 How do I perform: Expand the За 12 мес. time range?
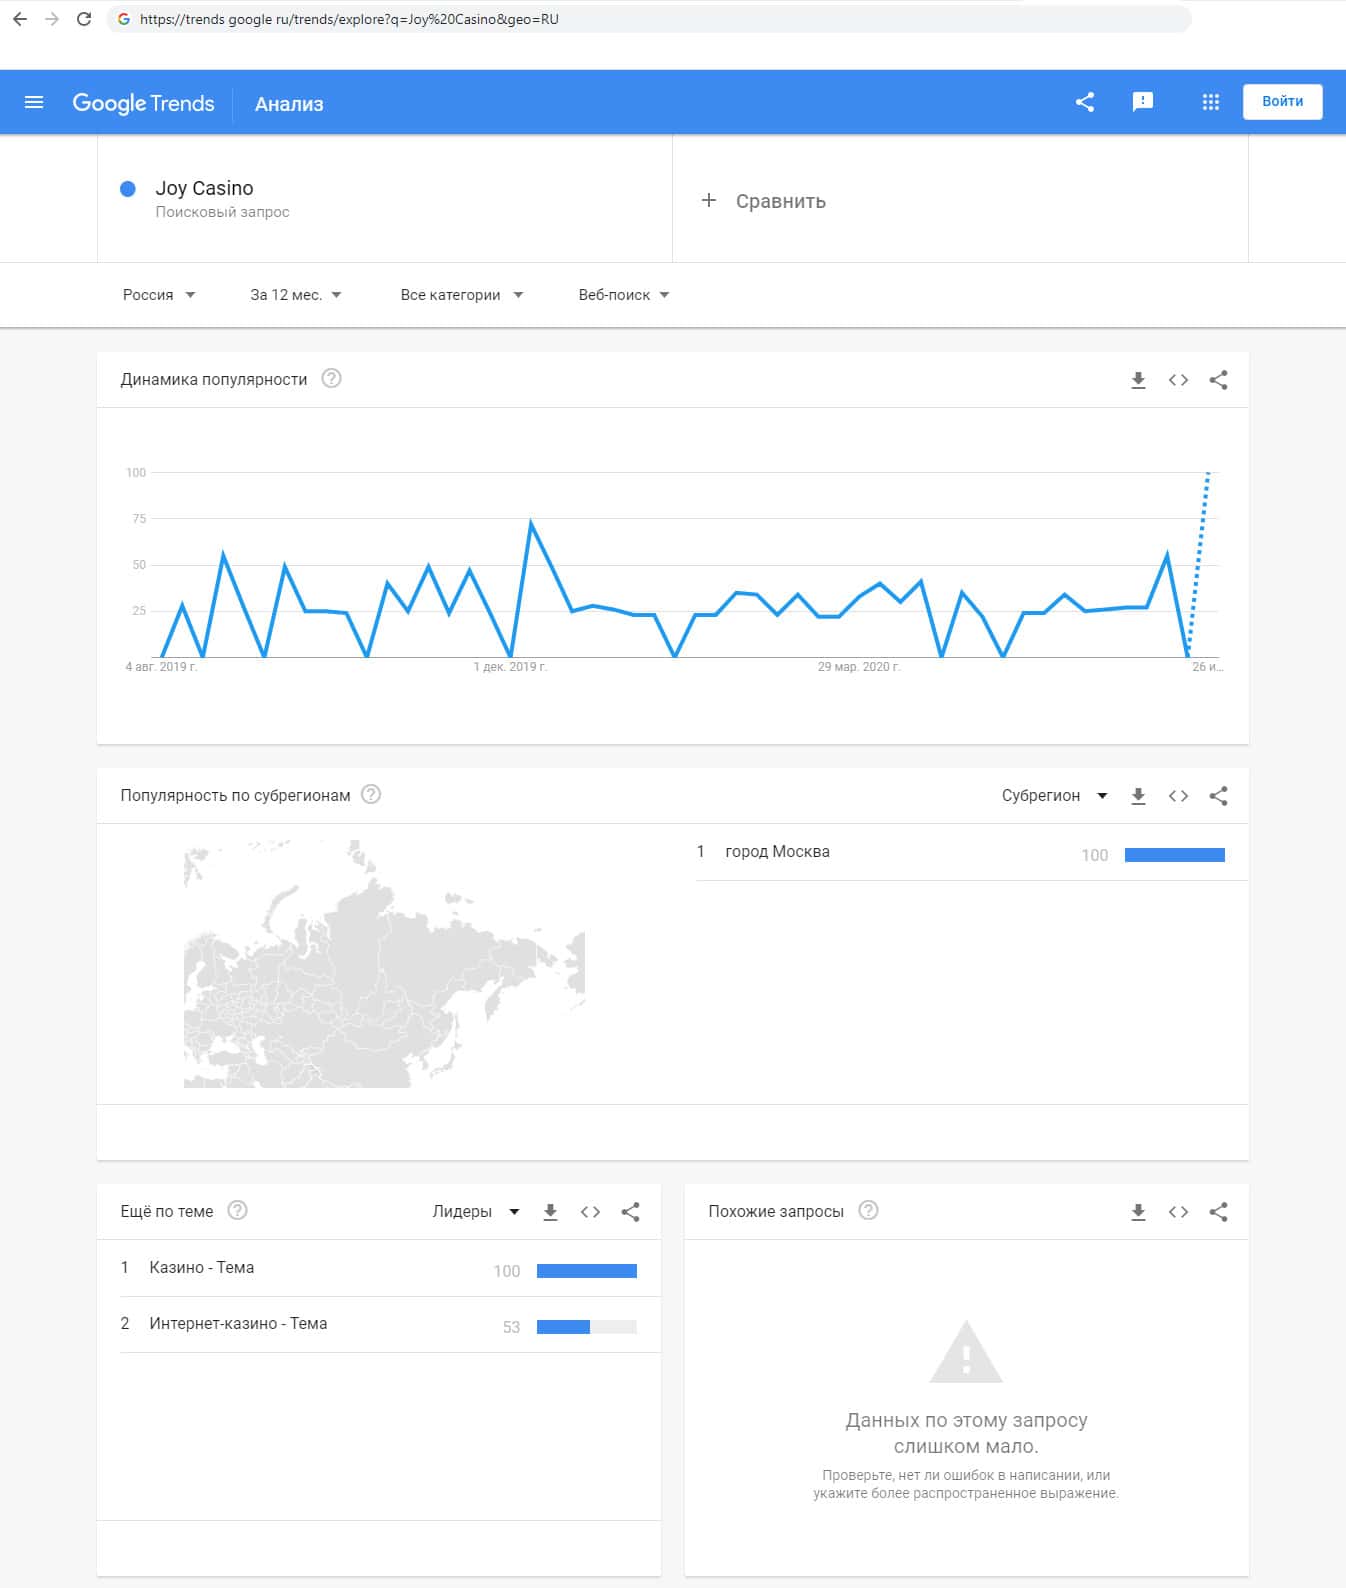(295, 295)
